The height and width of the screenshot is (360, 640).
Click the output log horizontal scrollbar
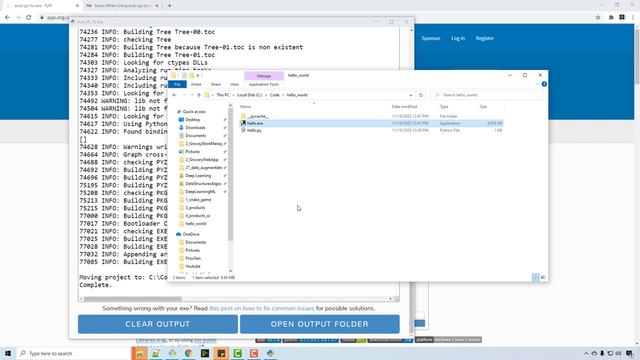(x=133, y=299)
